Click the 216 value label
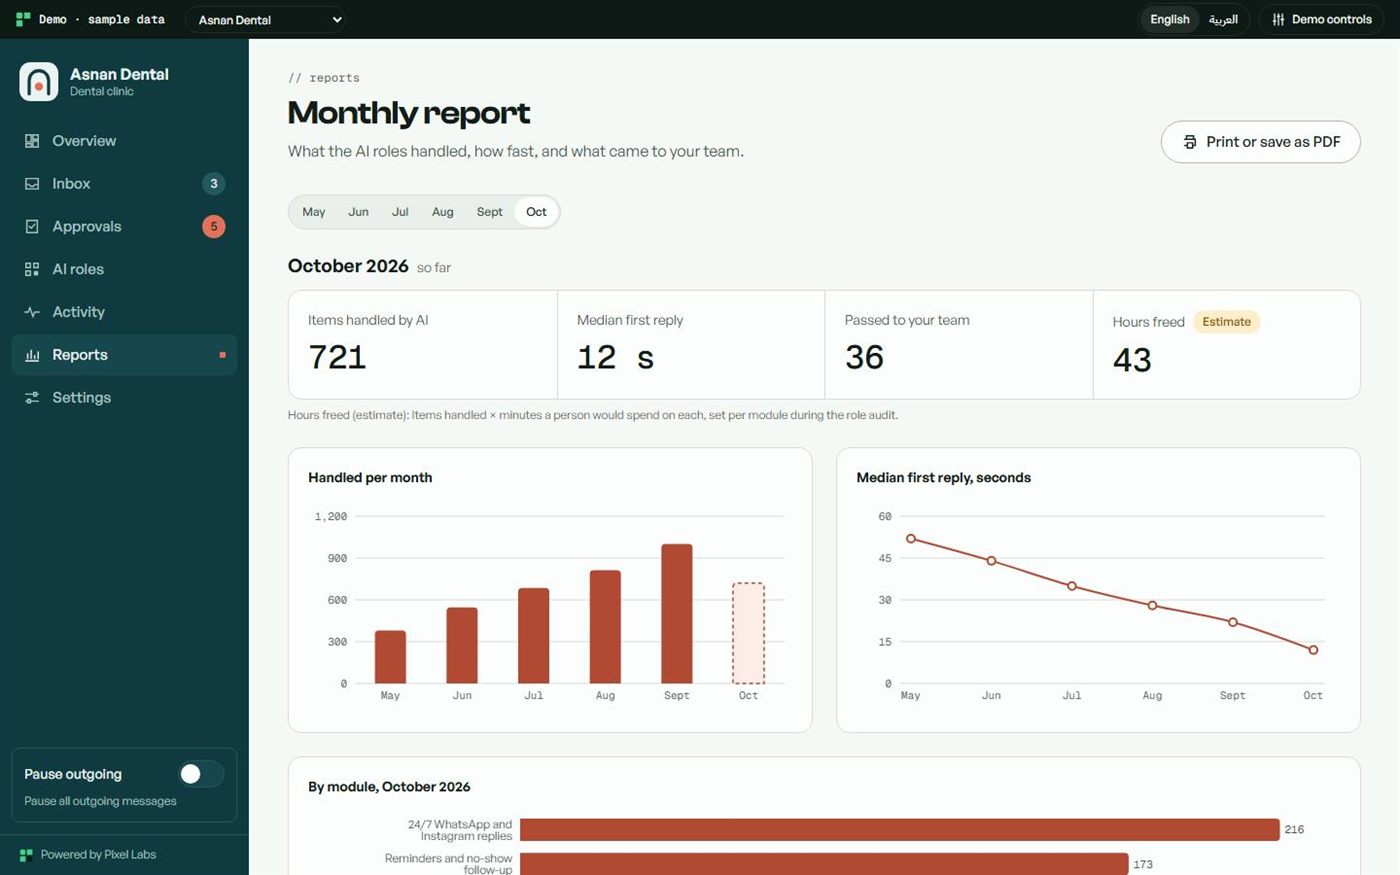The width and height of the screenshot is (1400, 875). pos(1294,830)
